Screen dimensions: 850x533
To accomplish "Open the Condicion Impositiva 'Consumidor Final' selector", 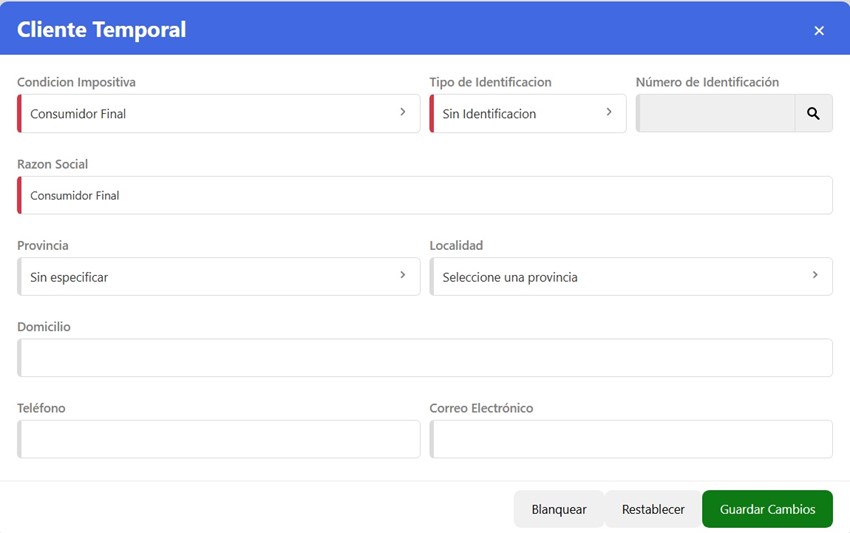I will (210, 114).
